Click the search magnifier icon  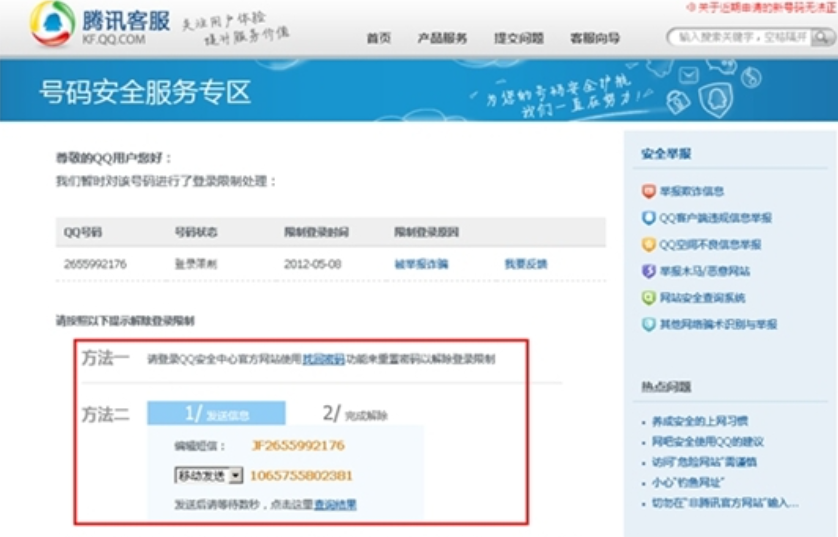tap(822, 38)
